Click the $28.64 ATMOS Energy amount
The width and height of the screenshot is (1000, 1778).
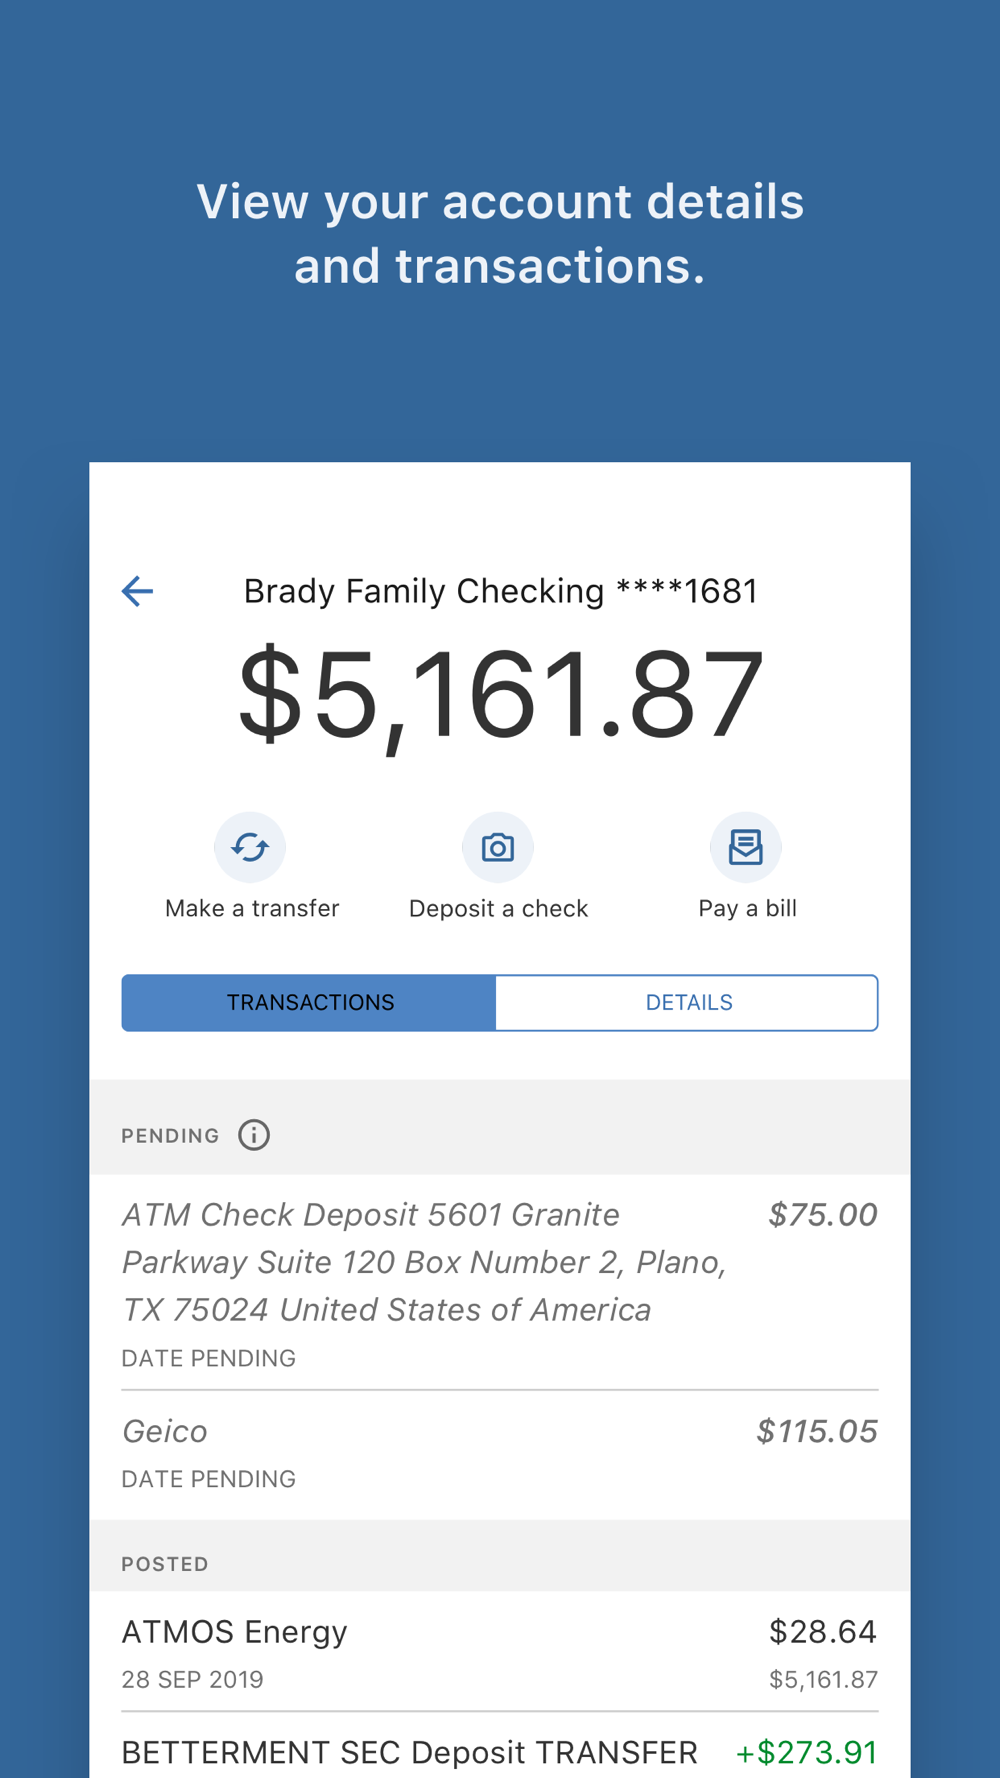[823, 1632]
